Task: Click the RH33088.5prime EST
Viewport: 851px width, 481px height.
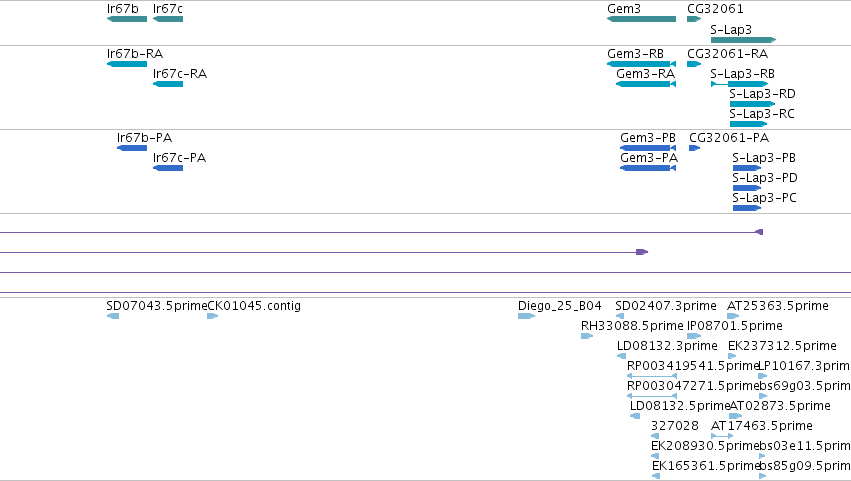Action: point(587,337)
